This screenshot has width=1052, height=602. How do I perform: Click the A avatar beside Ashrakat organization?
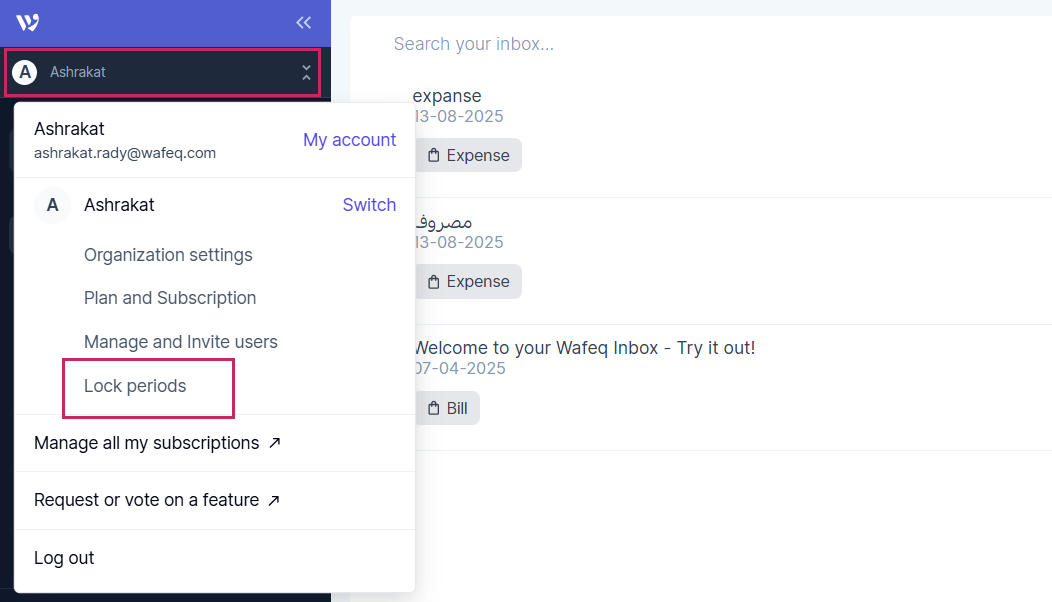(x=53, y=205)
